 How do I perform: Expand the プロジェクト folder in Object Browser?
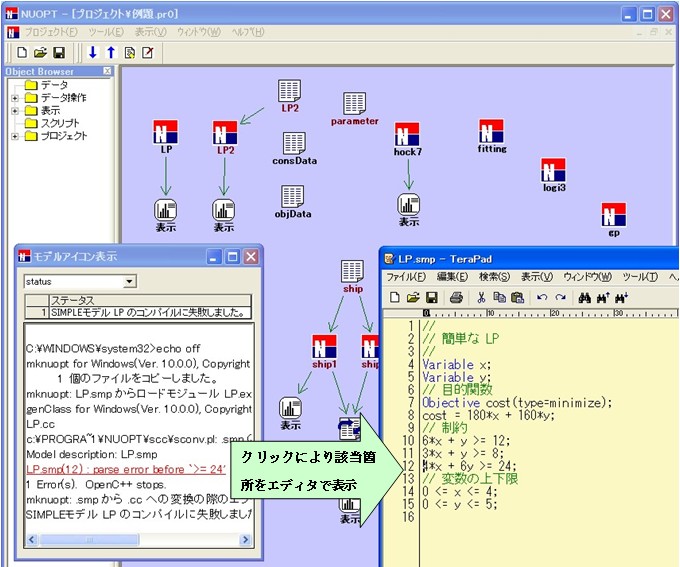tap(15, 136)
